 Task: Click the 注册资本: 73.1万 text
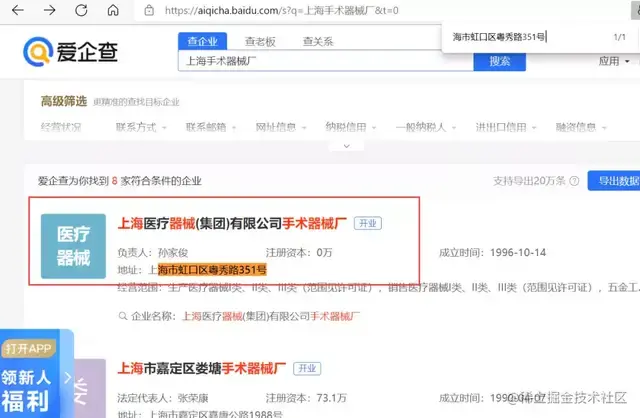point(306,398)
